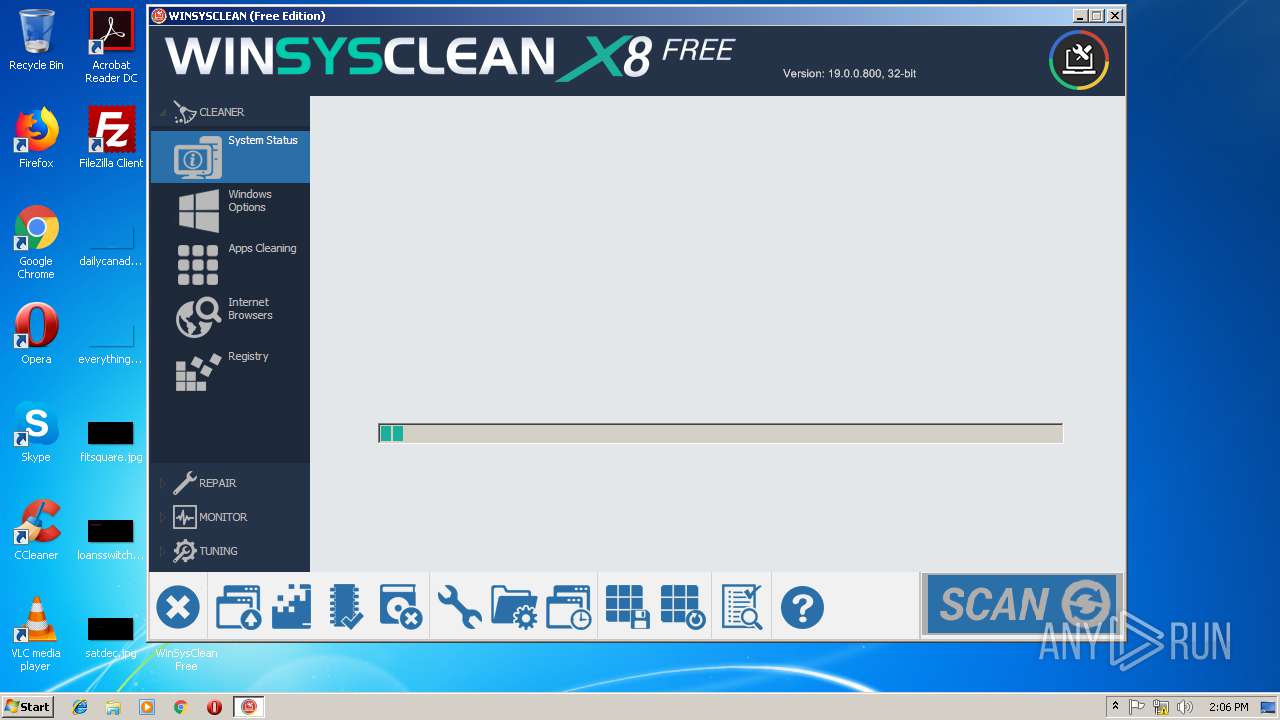
Task: Click the window upload arrow toolbar icon
Action: point(238,607)
